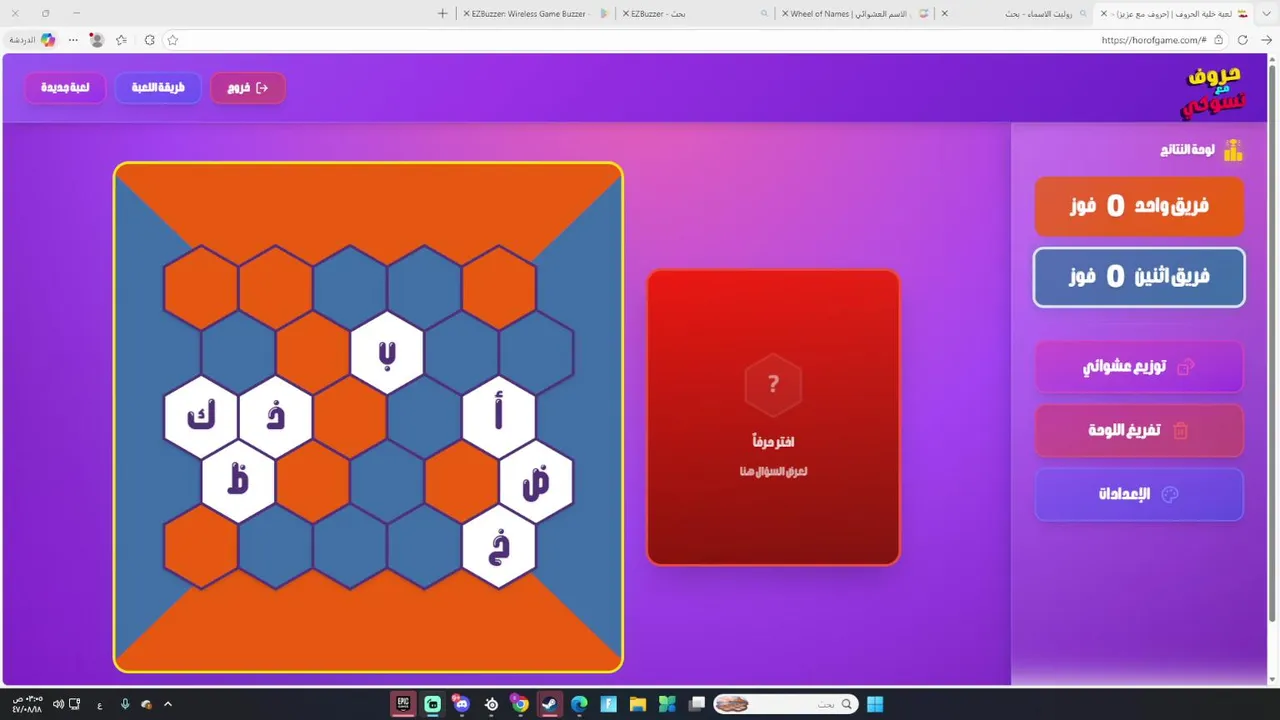Image resolution: width=1280 pixels, height=720 pixels.
Task: Open Discord from taskbar
Action: 461,704
